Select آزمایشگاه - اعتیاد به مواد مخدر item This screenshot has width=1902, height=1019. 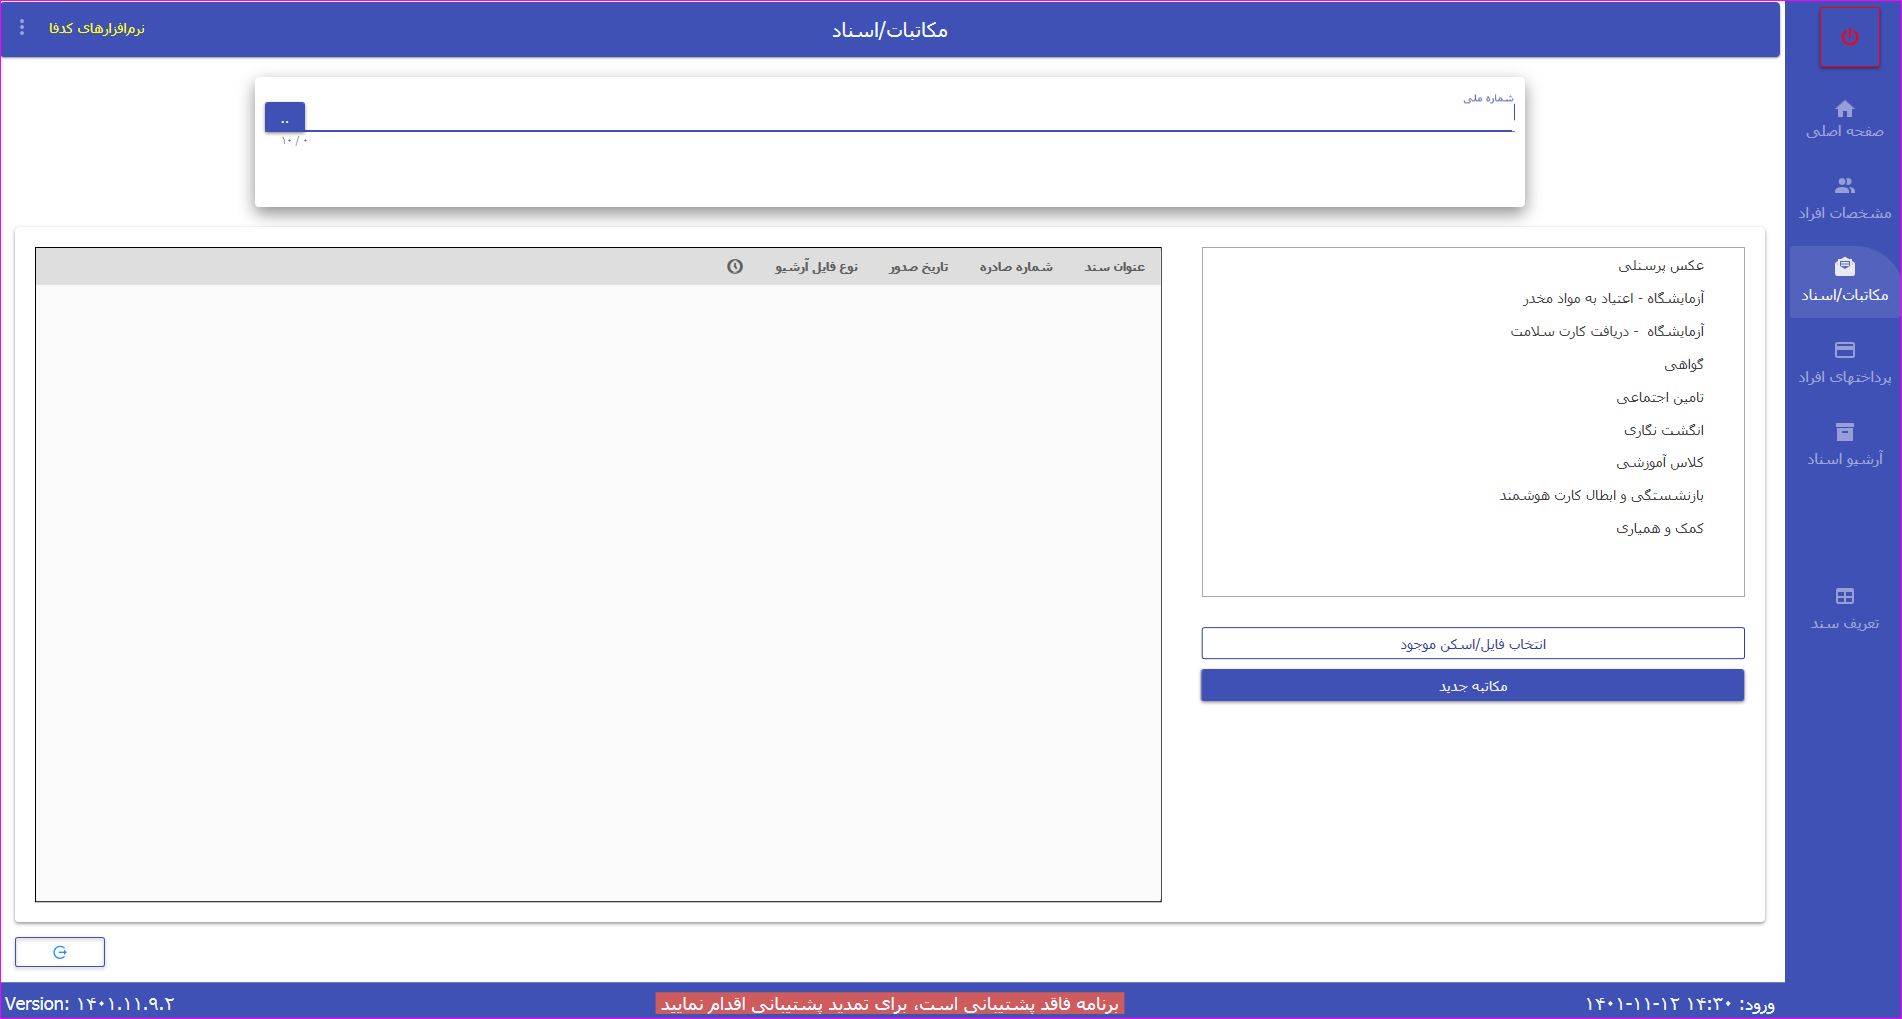pos(1613,299)
